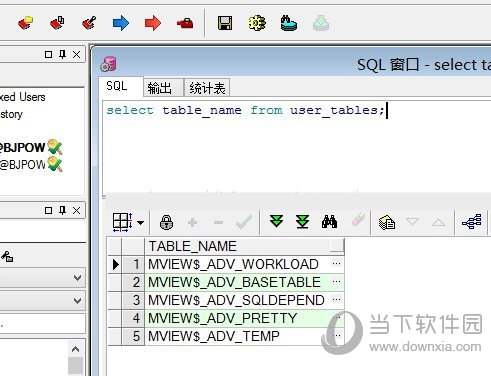The image size is (491, 376).
Task: Click the SQL window database icon
Action: (109, 64)
